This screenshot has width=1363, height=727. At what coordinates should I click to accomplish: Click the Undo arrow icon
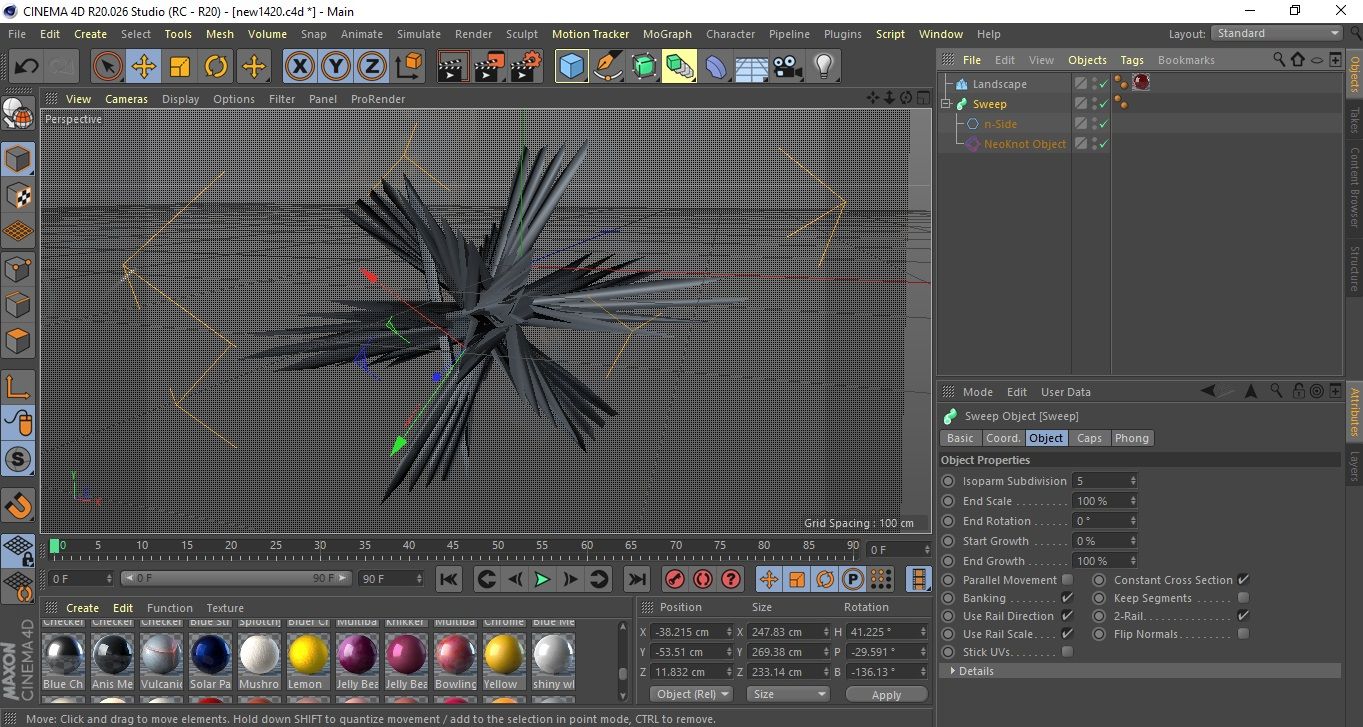tap(27, 67)
